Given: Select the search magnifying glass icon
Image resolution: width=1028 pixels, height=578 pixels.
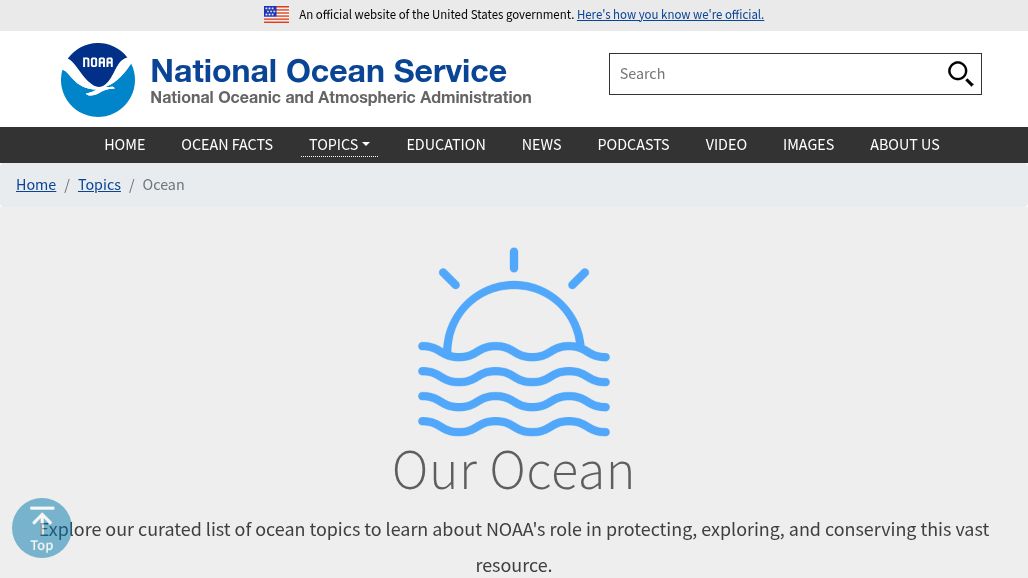Looking at the screenshot, I should point(960,73).
